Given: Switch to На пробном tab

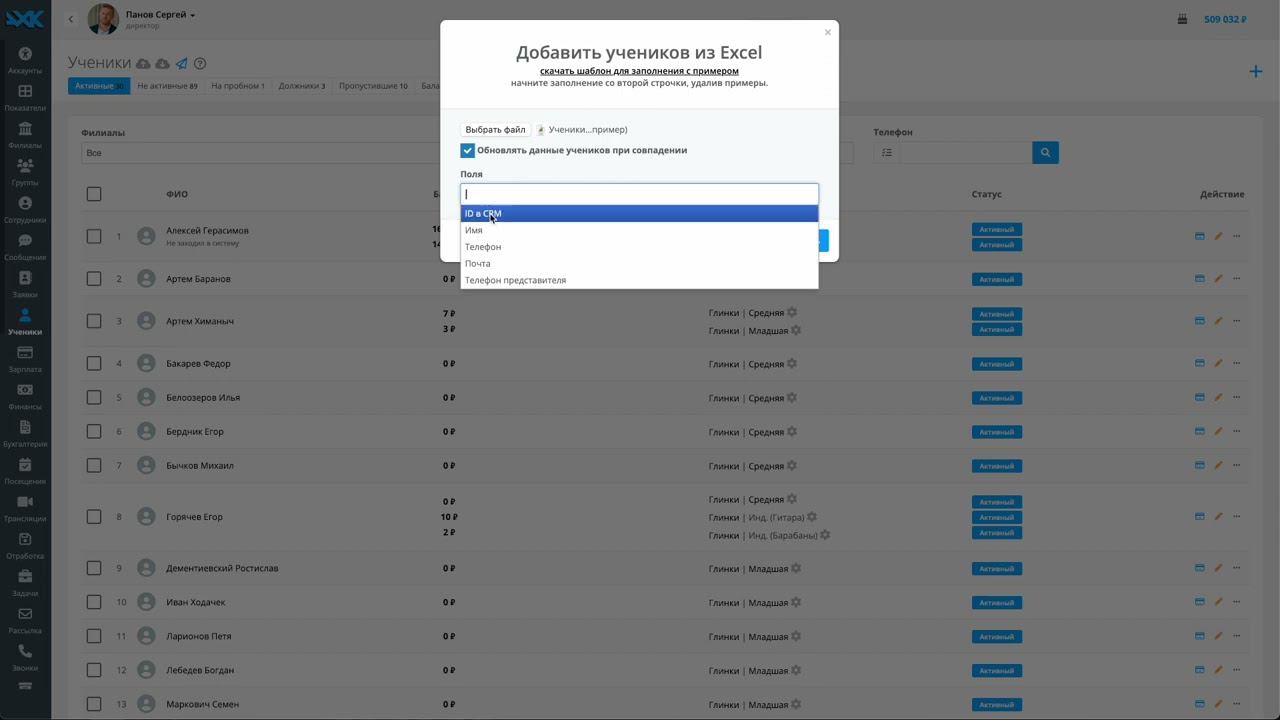Looking at the screenshot, I should [238, 86].
